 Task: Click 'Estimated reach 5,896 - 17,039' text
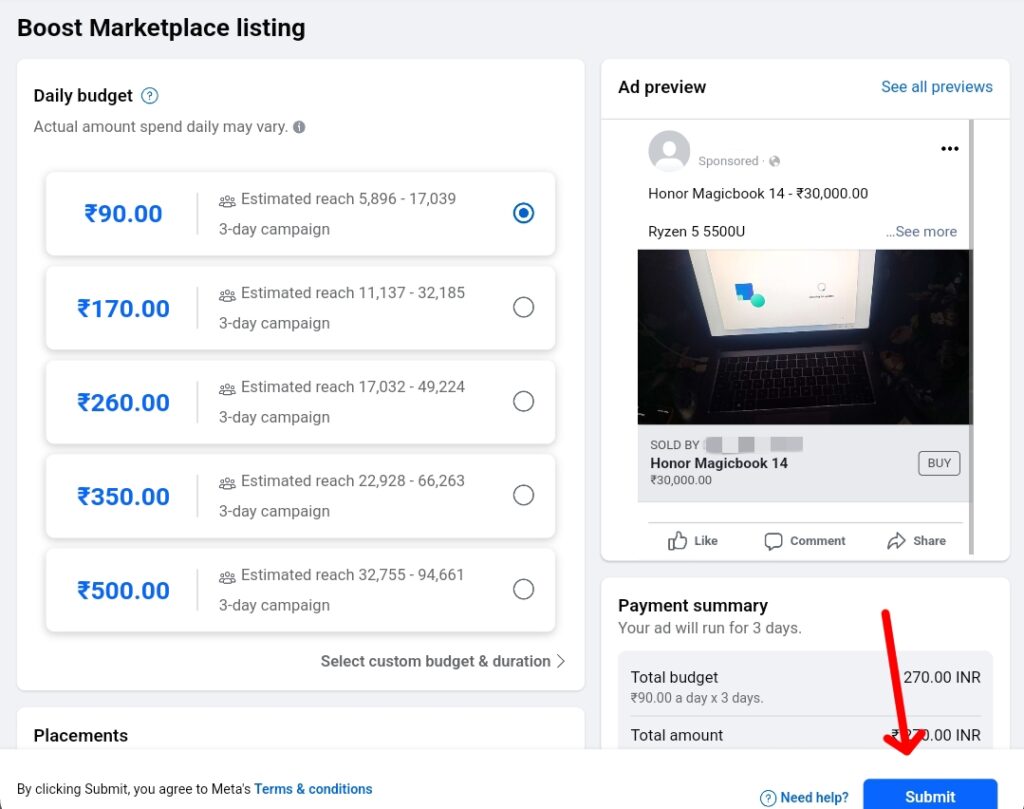(x=348, y=198)
